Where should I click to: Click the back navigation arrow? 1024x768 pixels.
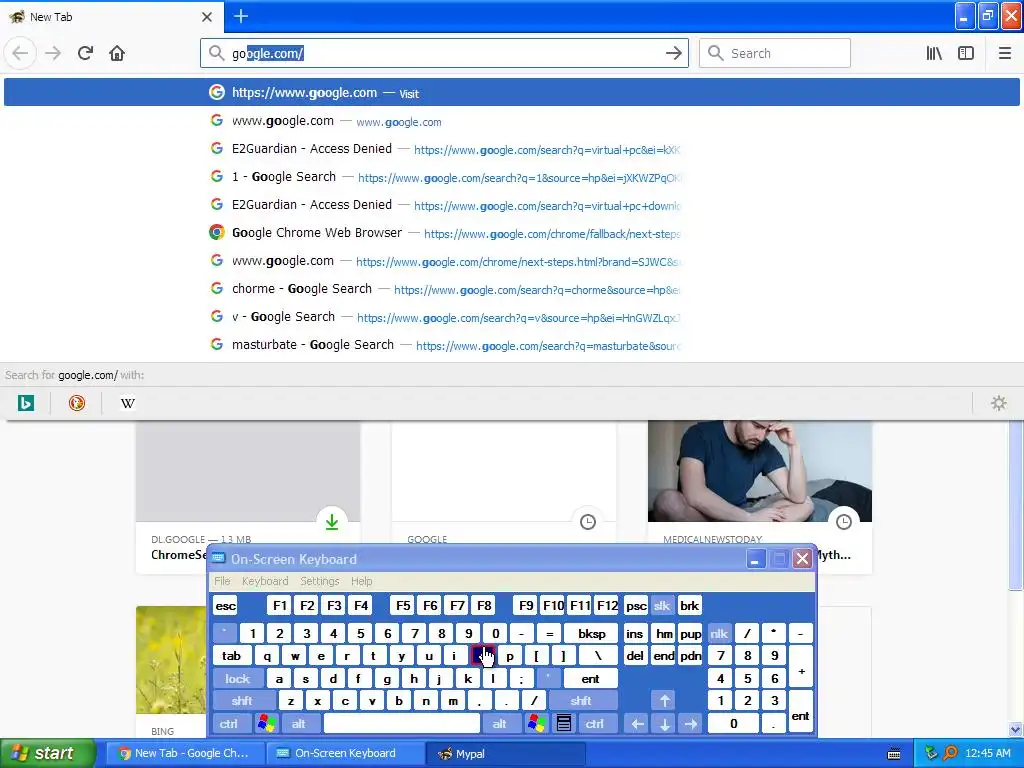point(20,53)
